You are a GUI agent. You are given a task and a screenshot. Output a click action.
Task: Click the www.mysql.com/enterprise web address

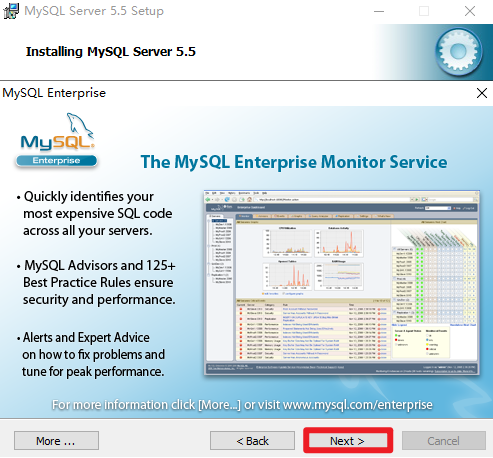(357, 405)
